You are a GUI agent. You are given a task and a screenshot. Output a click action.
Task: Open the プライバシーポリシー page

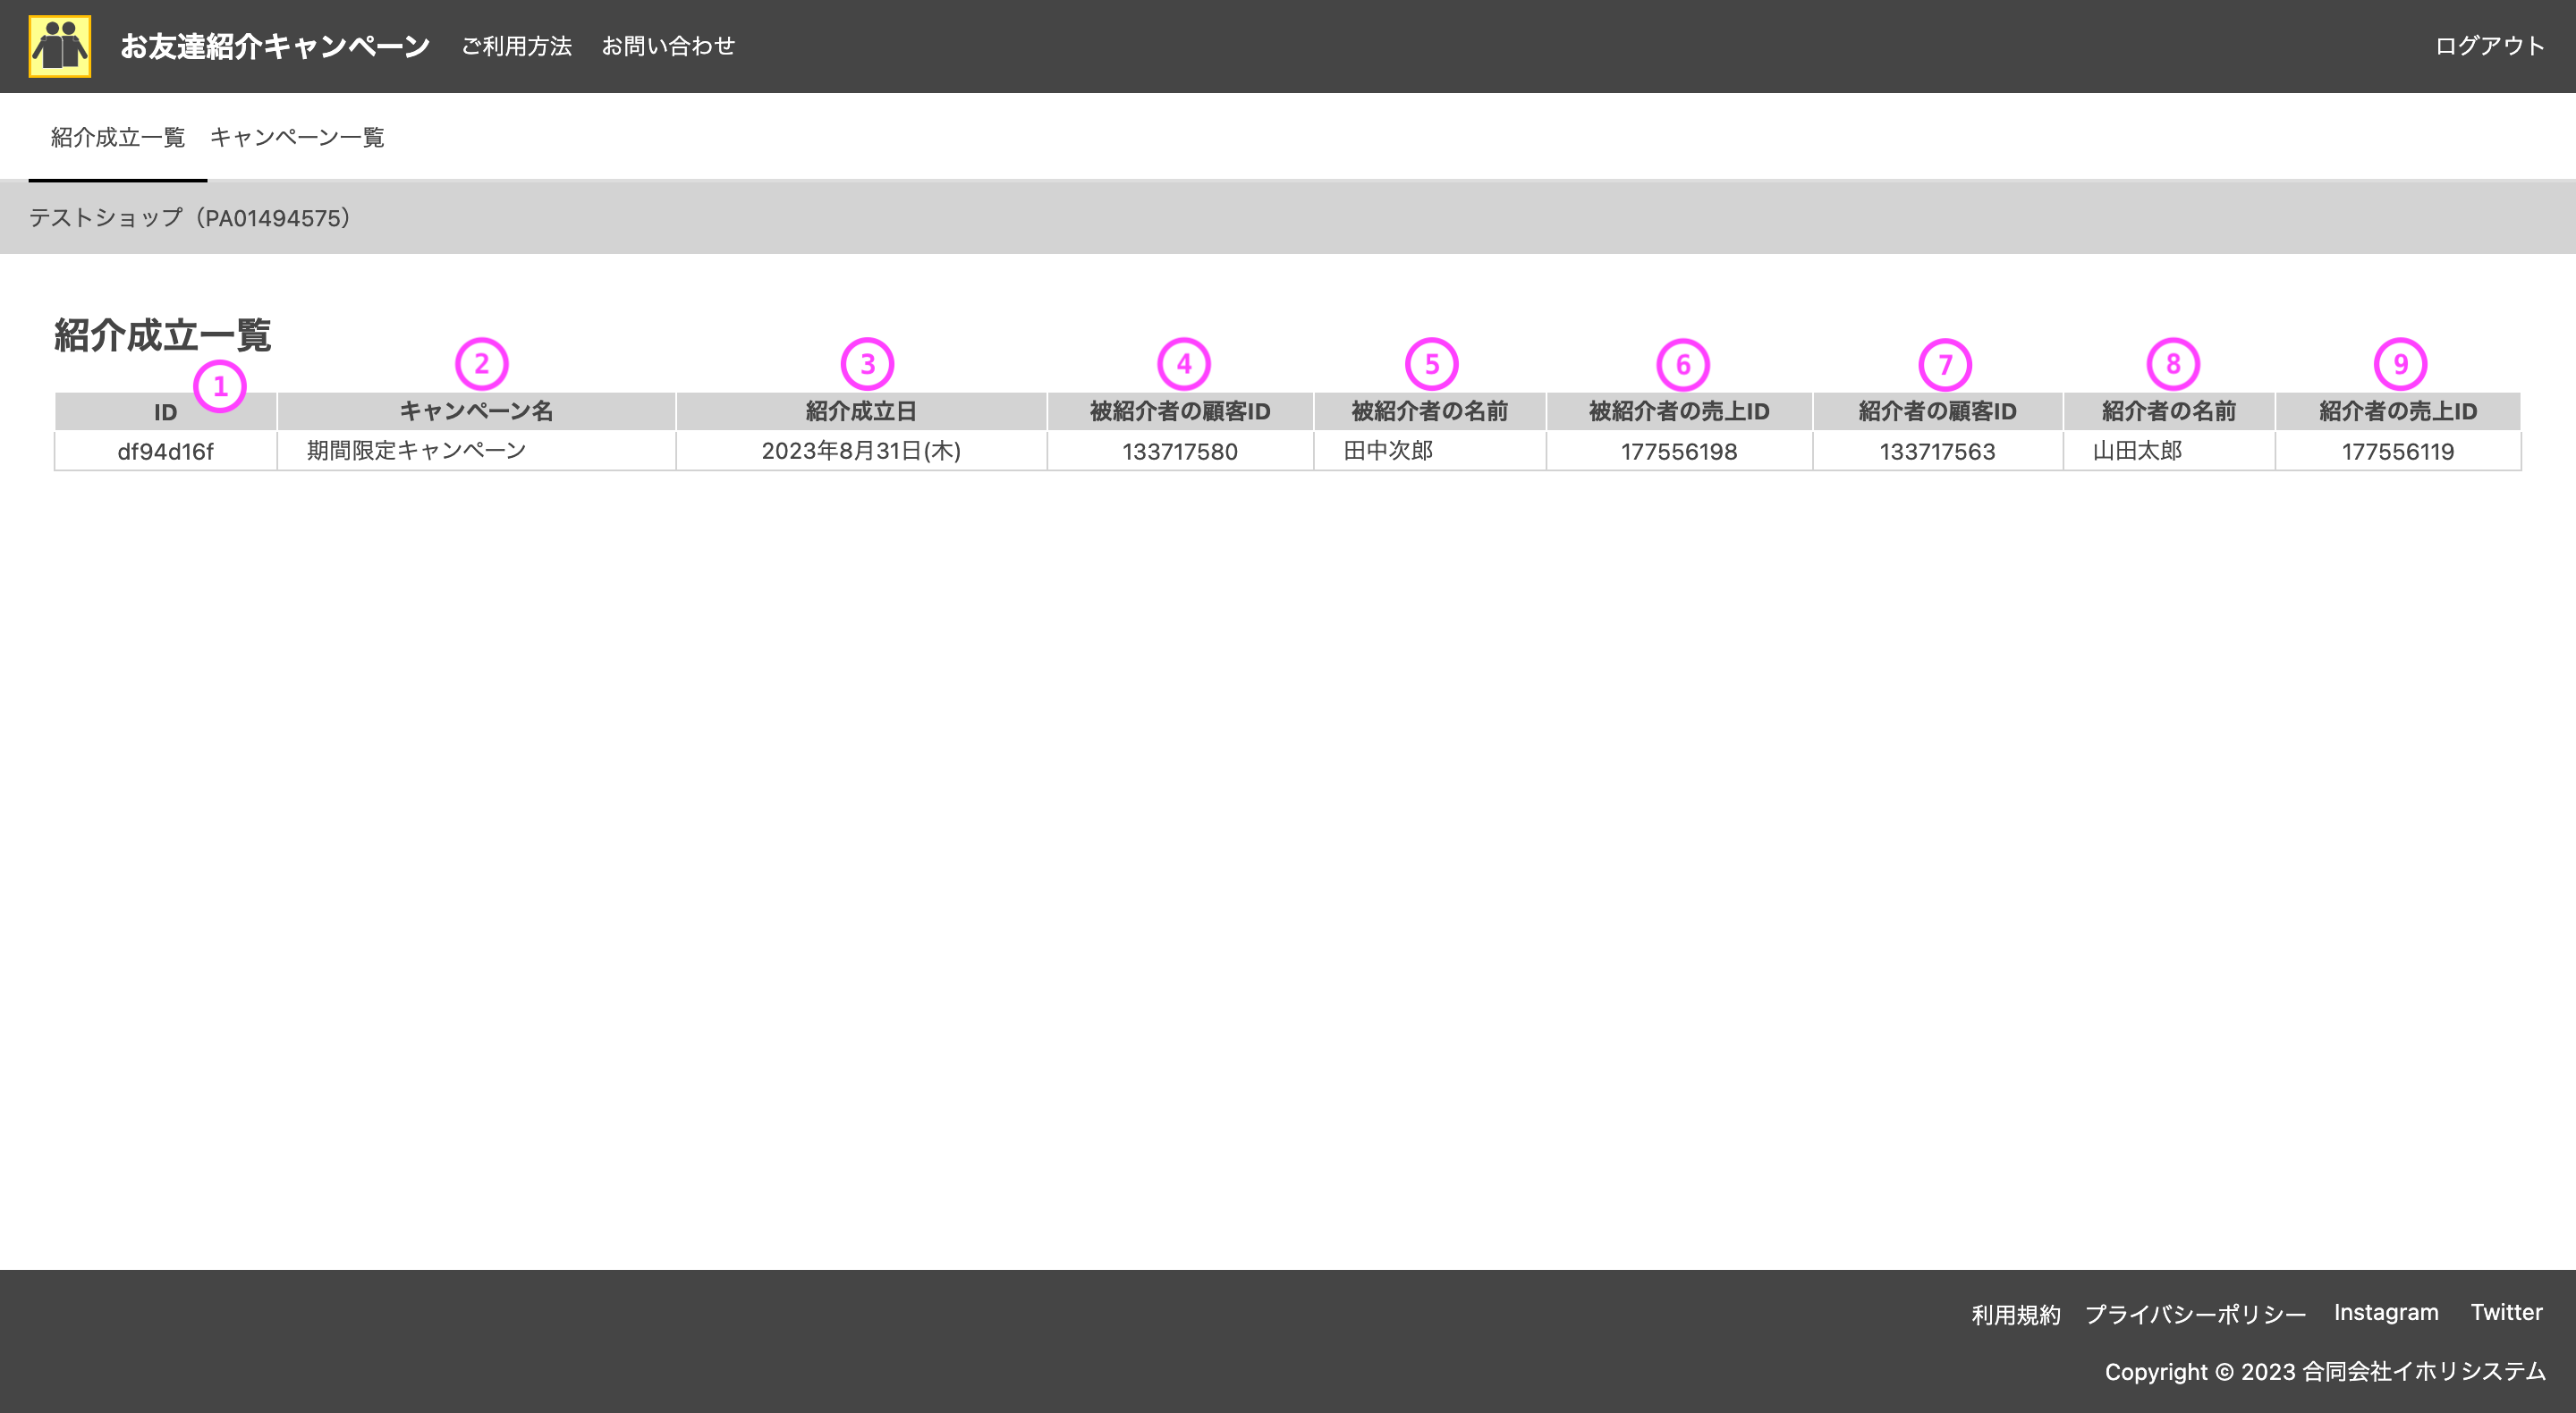[x=2197, y=1314]
